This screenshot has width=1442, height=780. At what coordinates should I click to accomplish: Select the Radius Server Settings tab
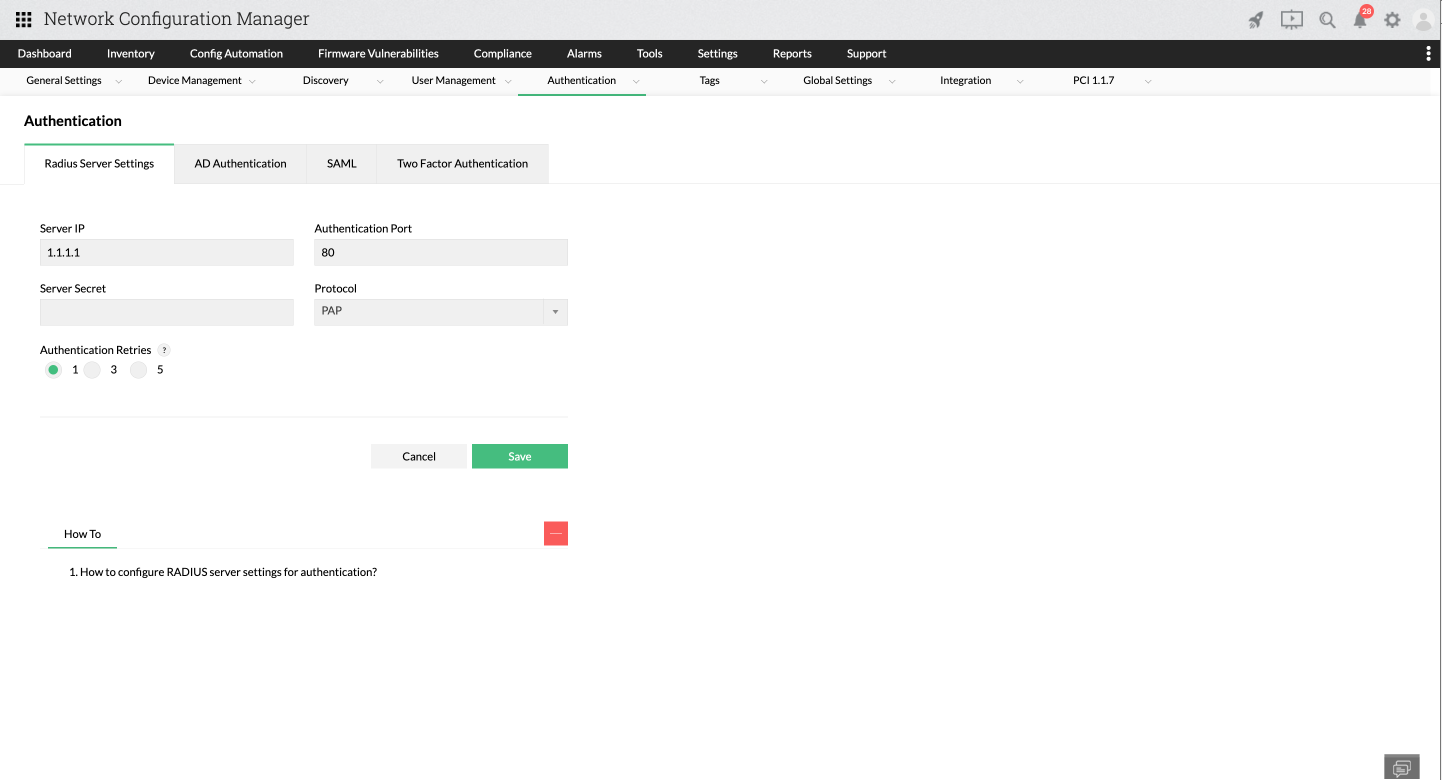pos(99,164)
